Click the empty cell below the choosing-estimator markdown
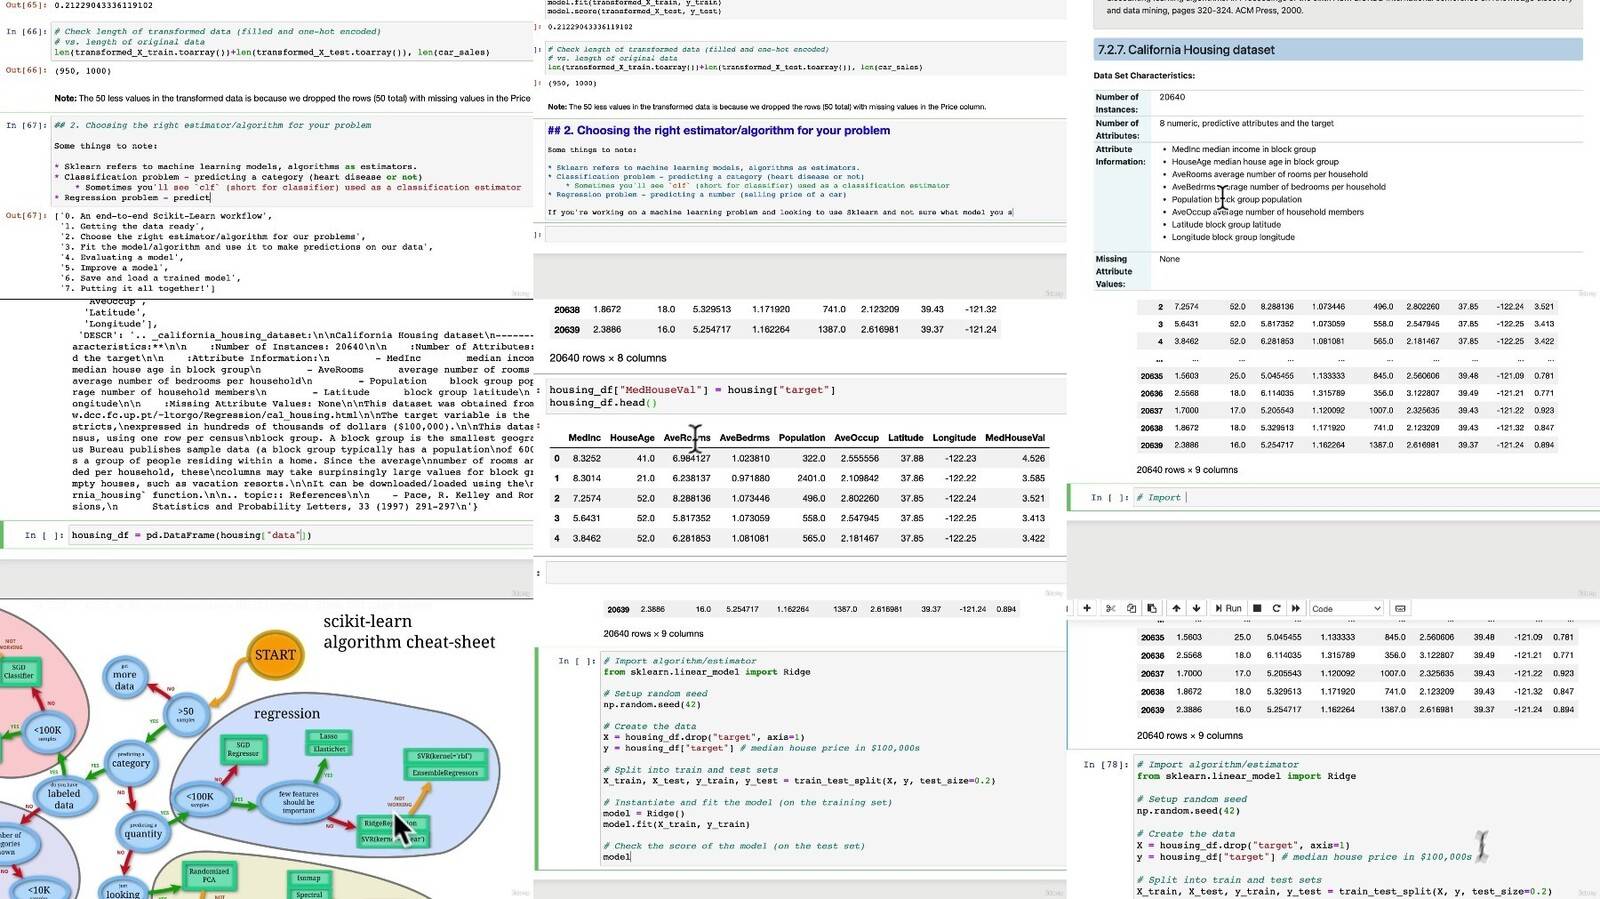Screen dimensions: 1600x899 tap(805, 235)
